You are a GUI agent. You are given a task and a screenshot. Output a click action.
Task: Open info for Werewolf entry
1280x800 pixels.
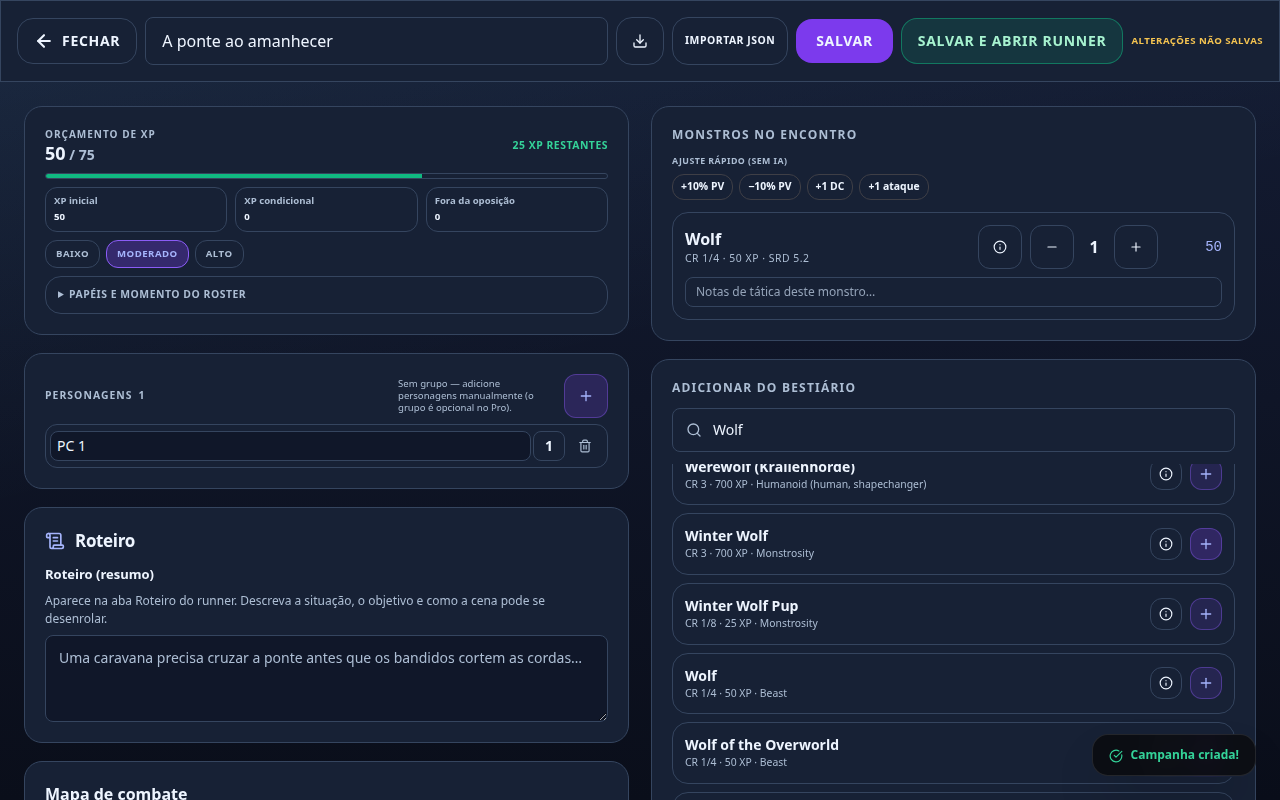pyautogui.click(x=1166, y=476)
